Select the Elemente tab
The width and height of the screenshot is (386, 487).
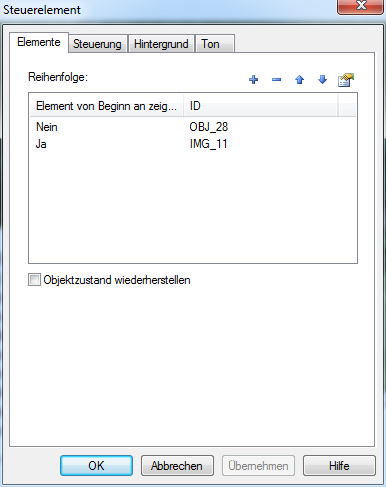pos(39,42)
